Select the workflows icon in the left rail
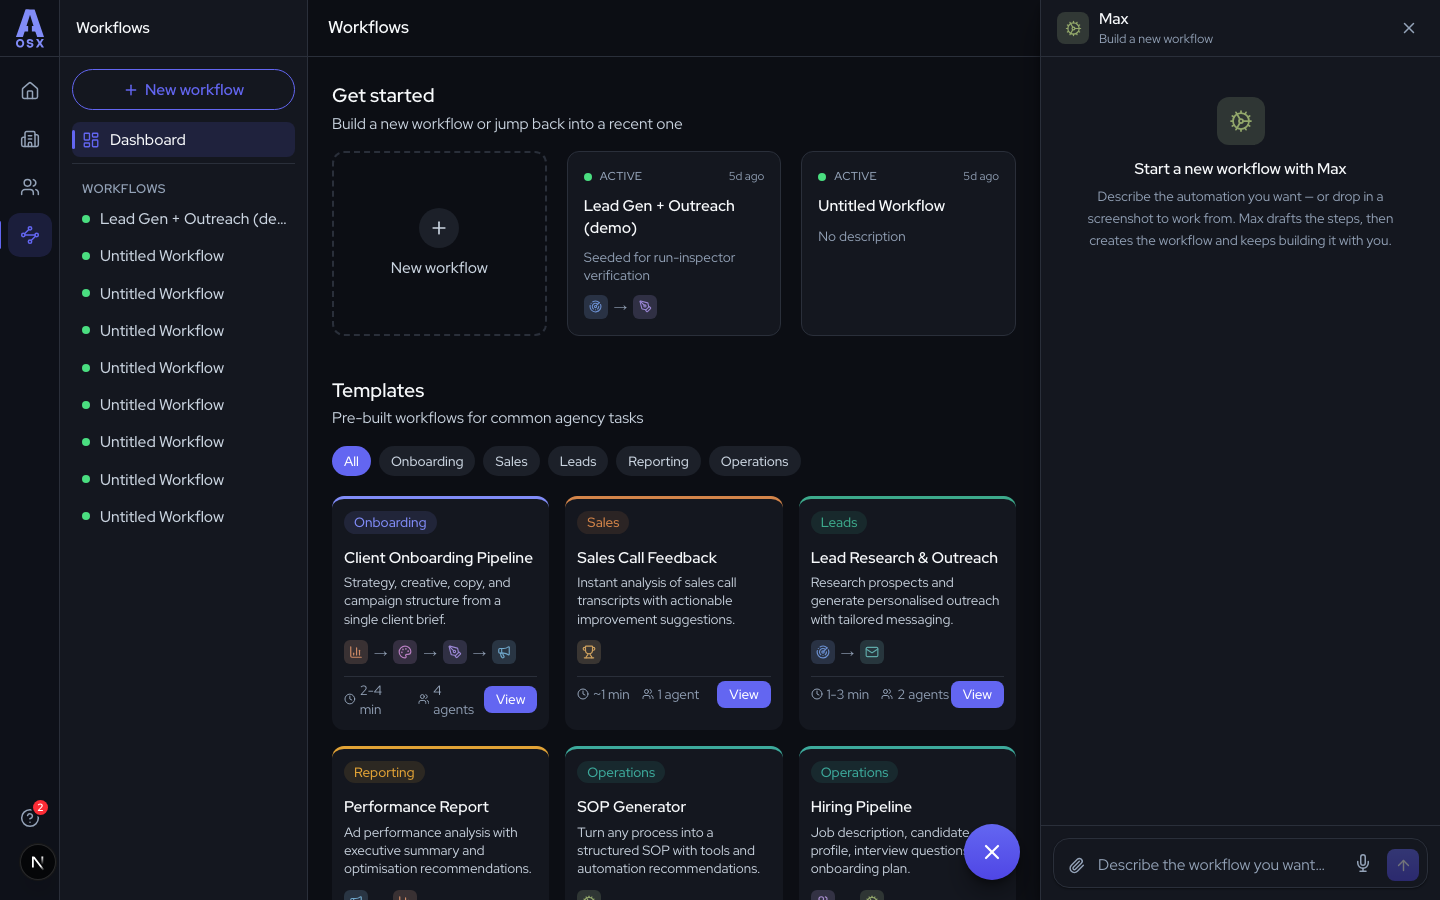 tap(30, 235)
